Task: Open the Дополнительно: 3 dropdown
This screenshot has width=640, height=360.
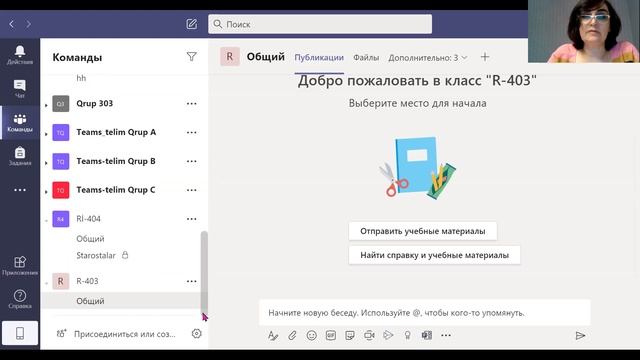Action: 428,58
